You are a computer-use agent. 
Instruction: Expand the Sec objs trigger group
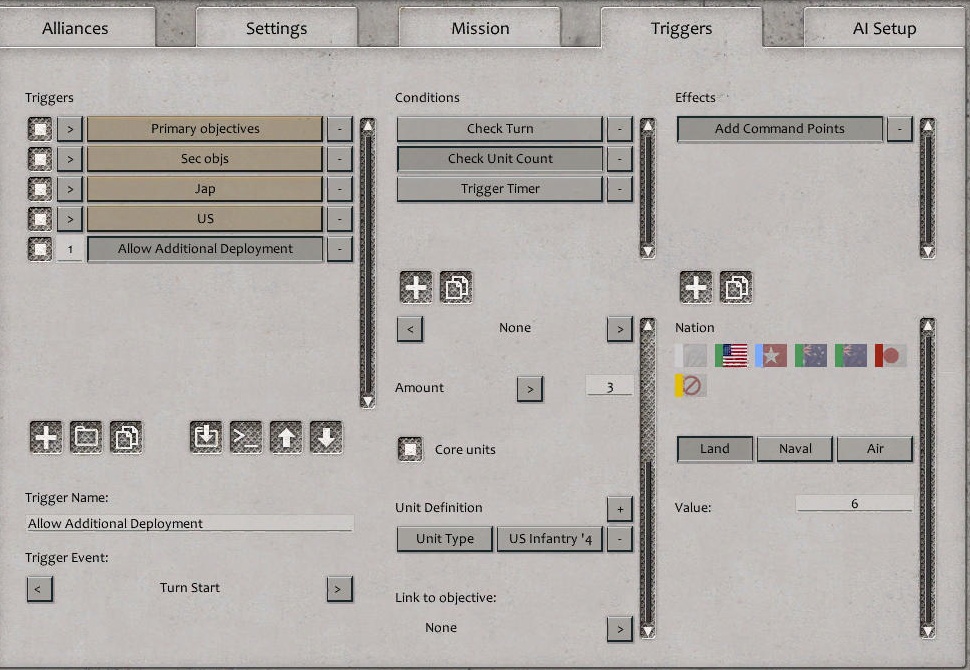(x=70, y=159)
